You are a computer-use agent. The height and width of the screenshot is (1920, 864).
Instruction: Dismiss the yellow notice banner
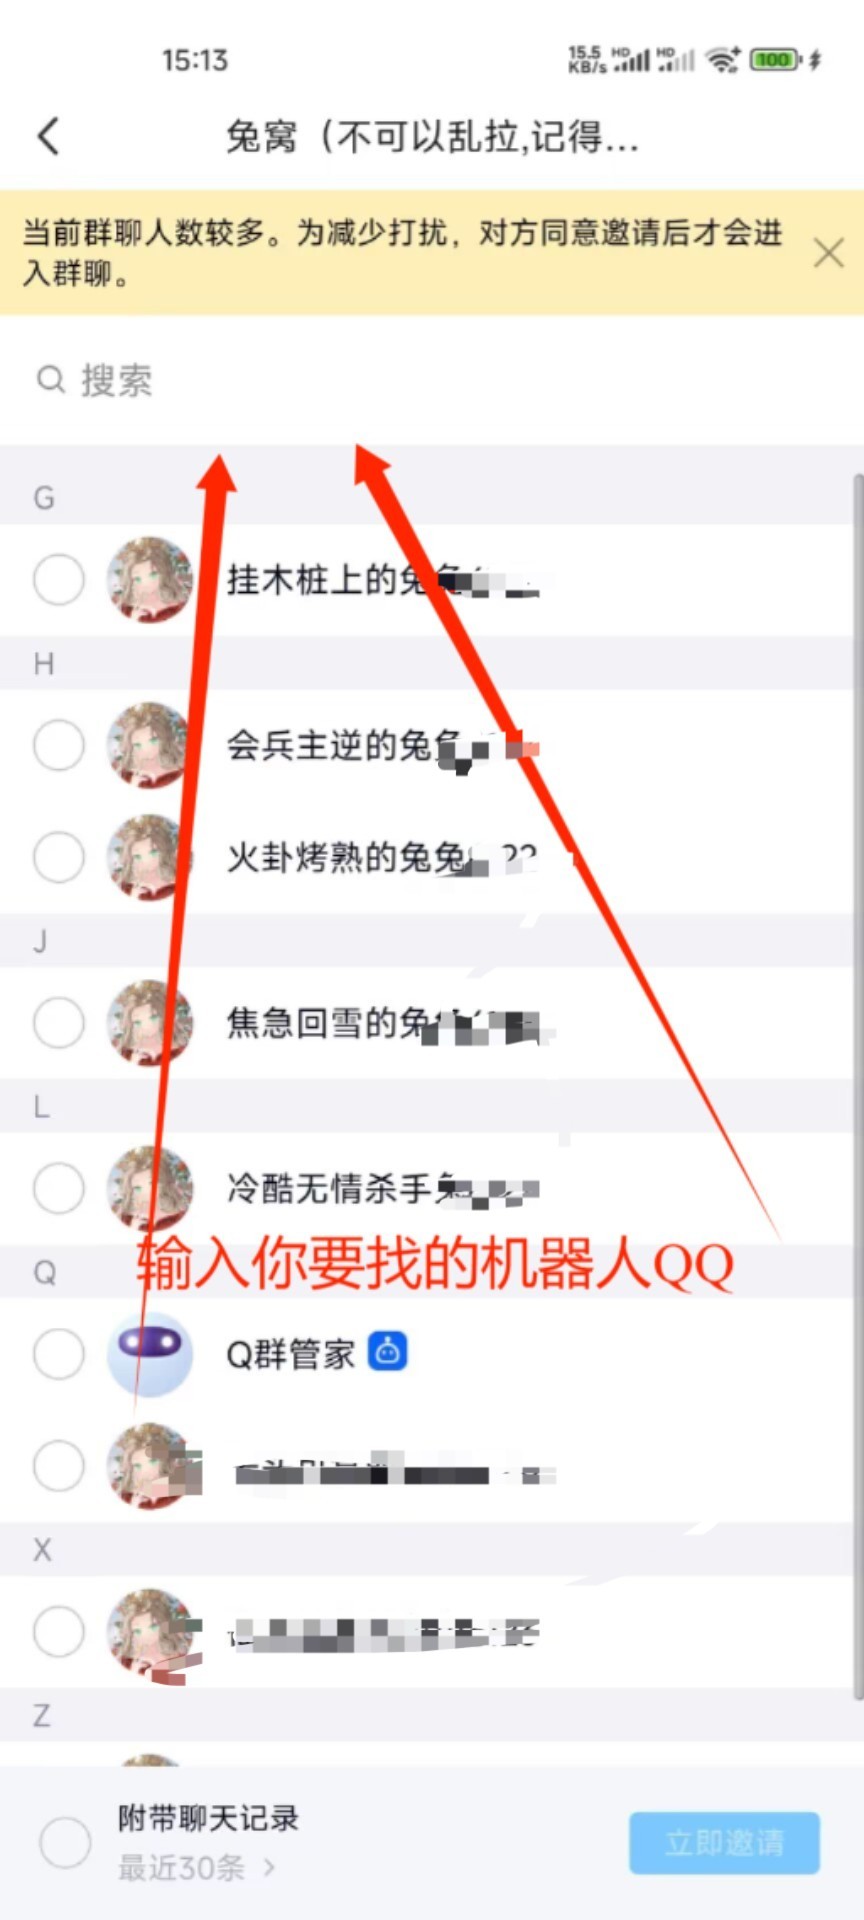point(828,252)
